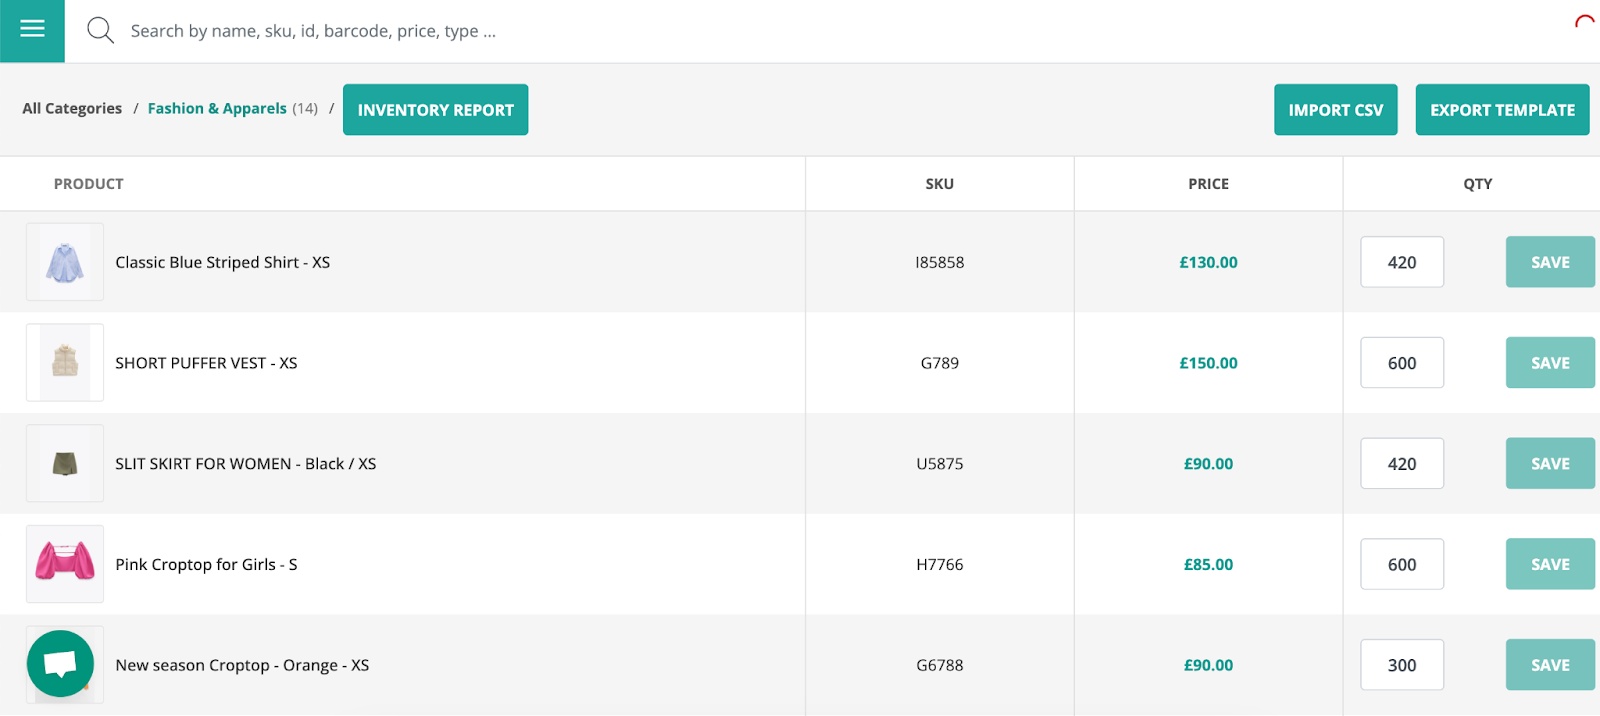The image size is (1600, 716).
Task: Edit quantity field for SKU U5875
Action: click(x=1402, y=464)
